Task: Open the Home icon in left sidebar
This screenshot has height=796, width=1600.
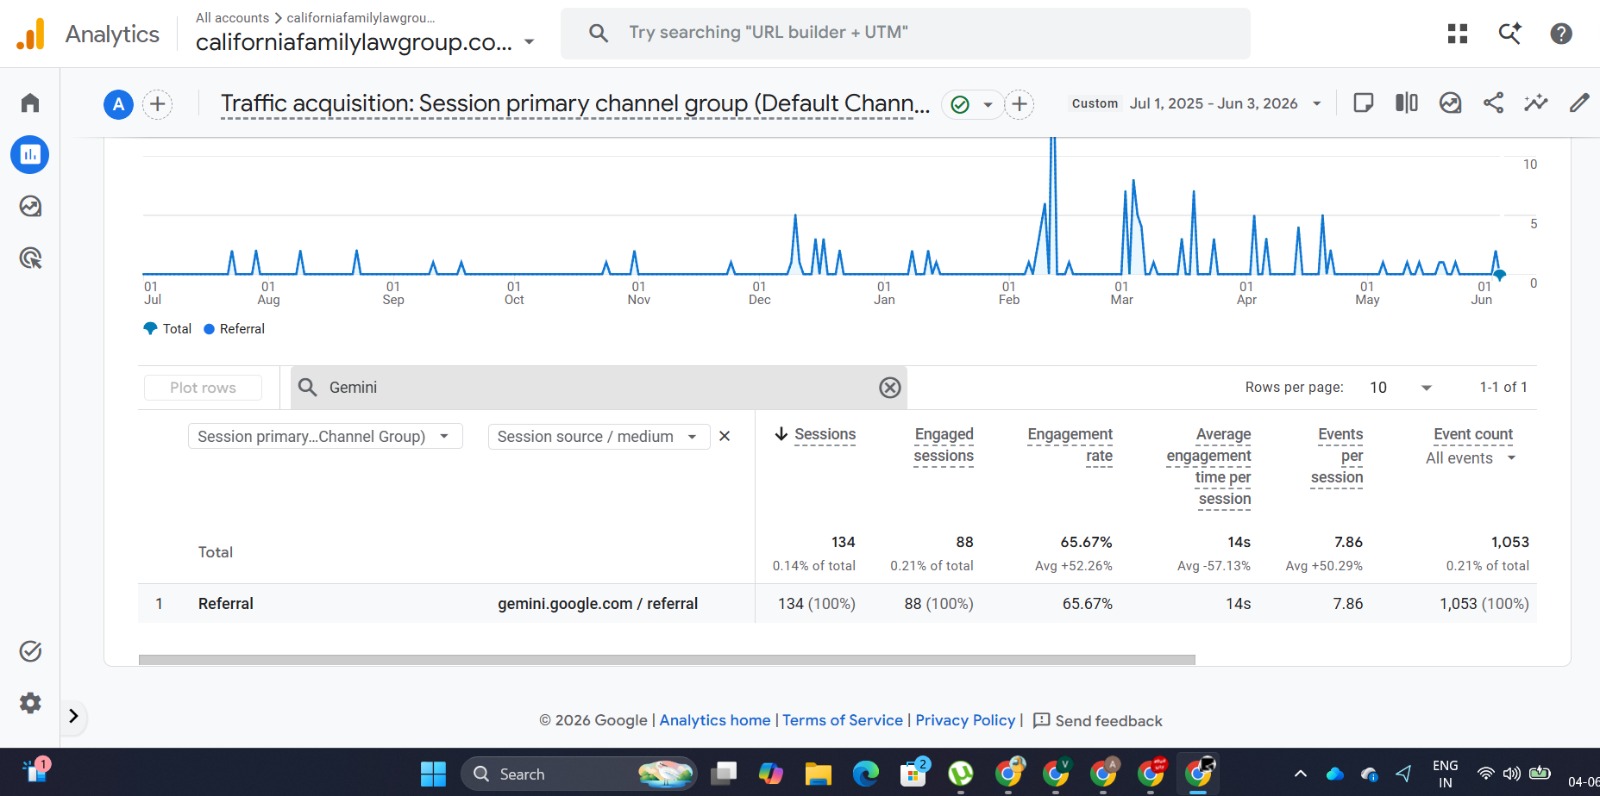Action: pos(30,103)
